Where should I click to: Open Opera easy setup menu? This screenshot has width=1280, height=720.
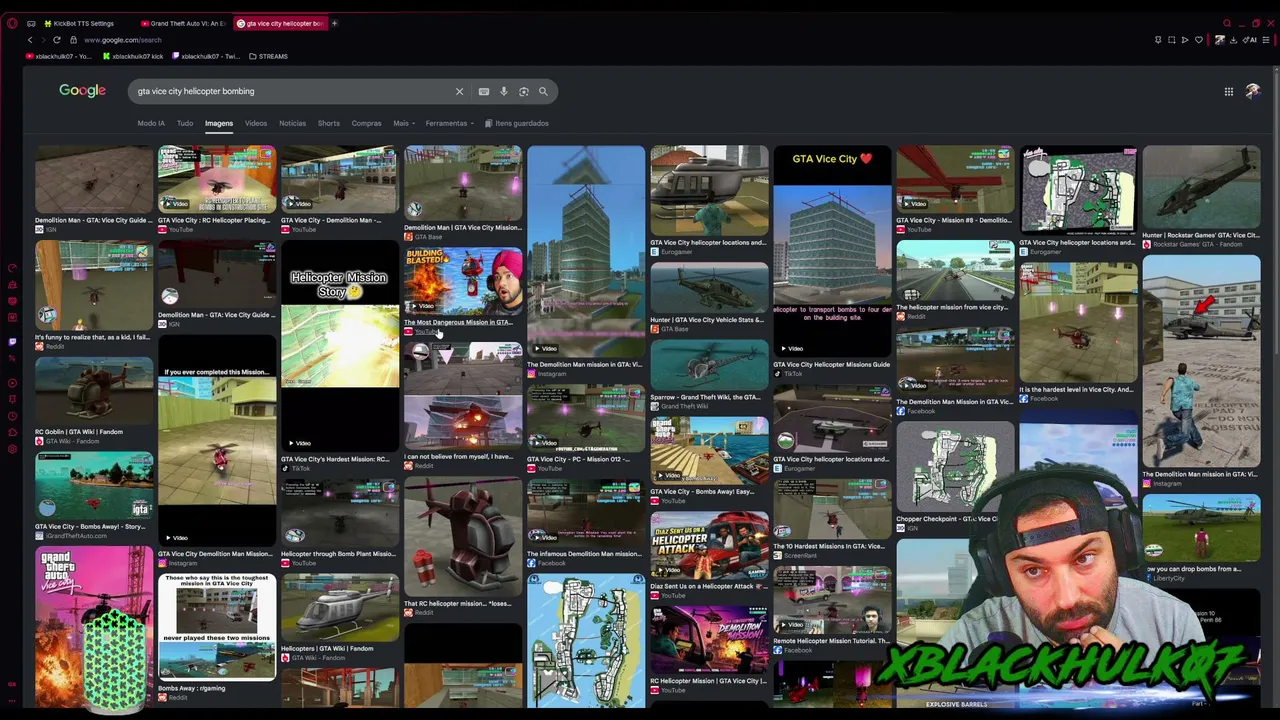[x=1266, y=40]
